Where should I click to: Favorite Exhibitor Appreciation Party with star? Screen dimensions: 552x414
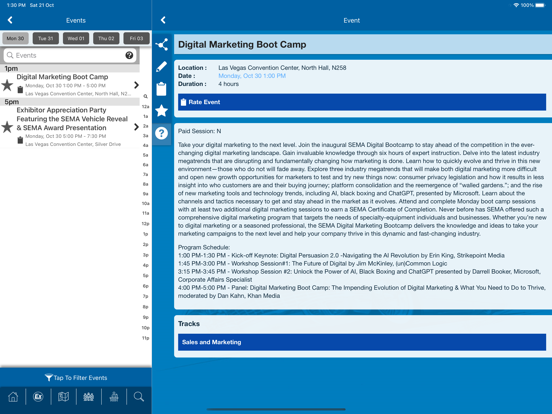pos(7,127)
